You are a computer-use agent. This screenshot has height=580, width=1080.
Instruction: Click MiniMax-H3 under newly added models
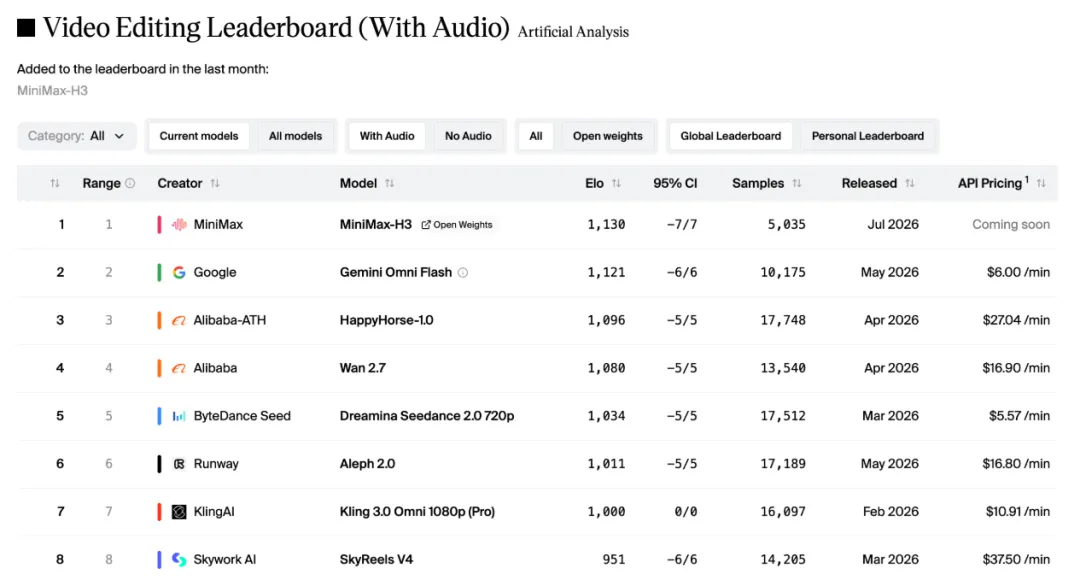tap(52, 90)
